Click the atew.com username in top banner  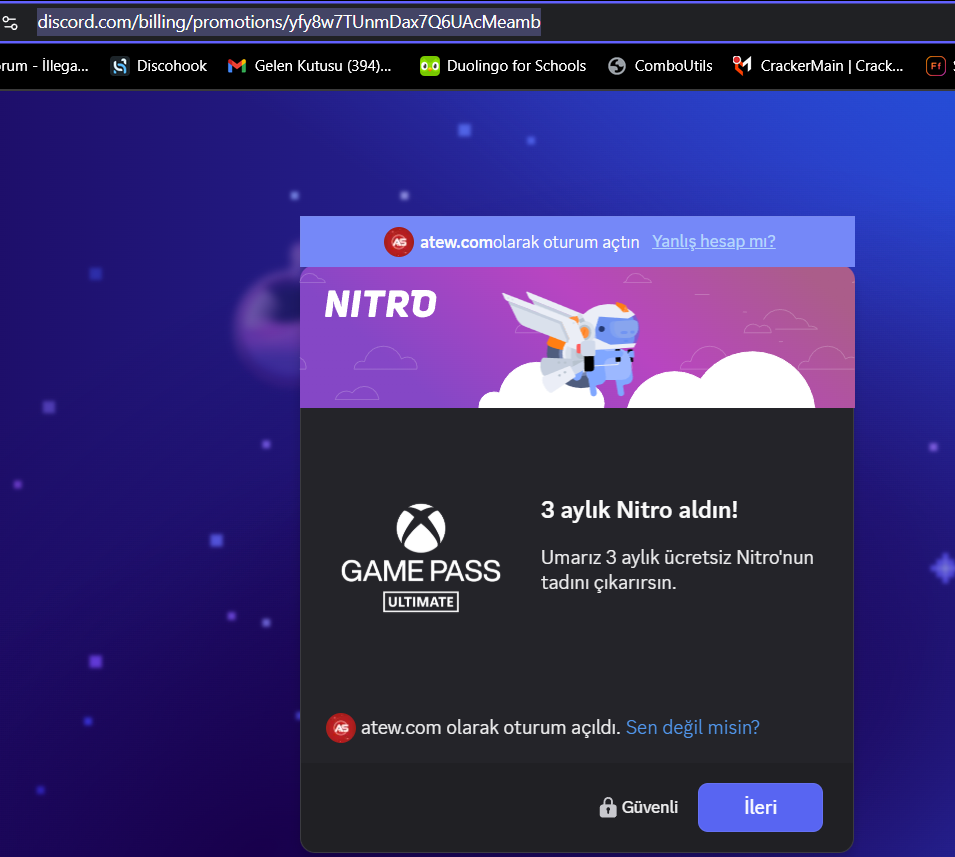coord(456,242)
